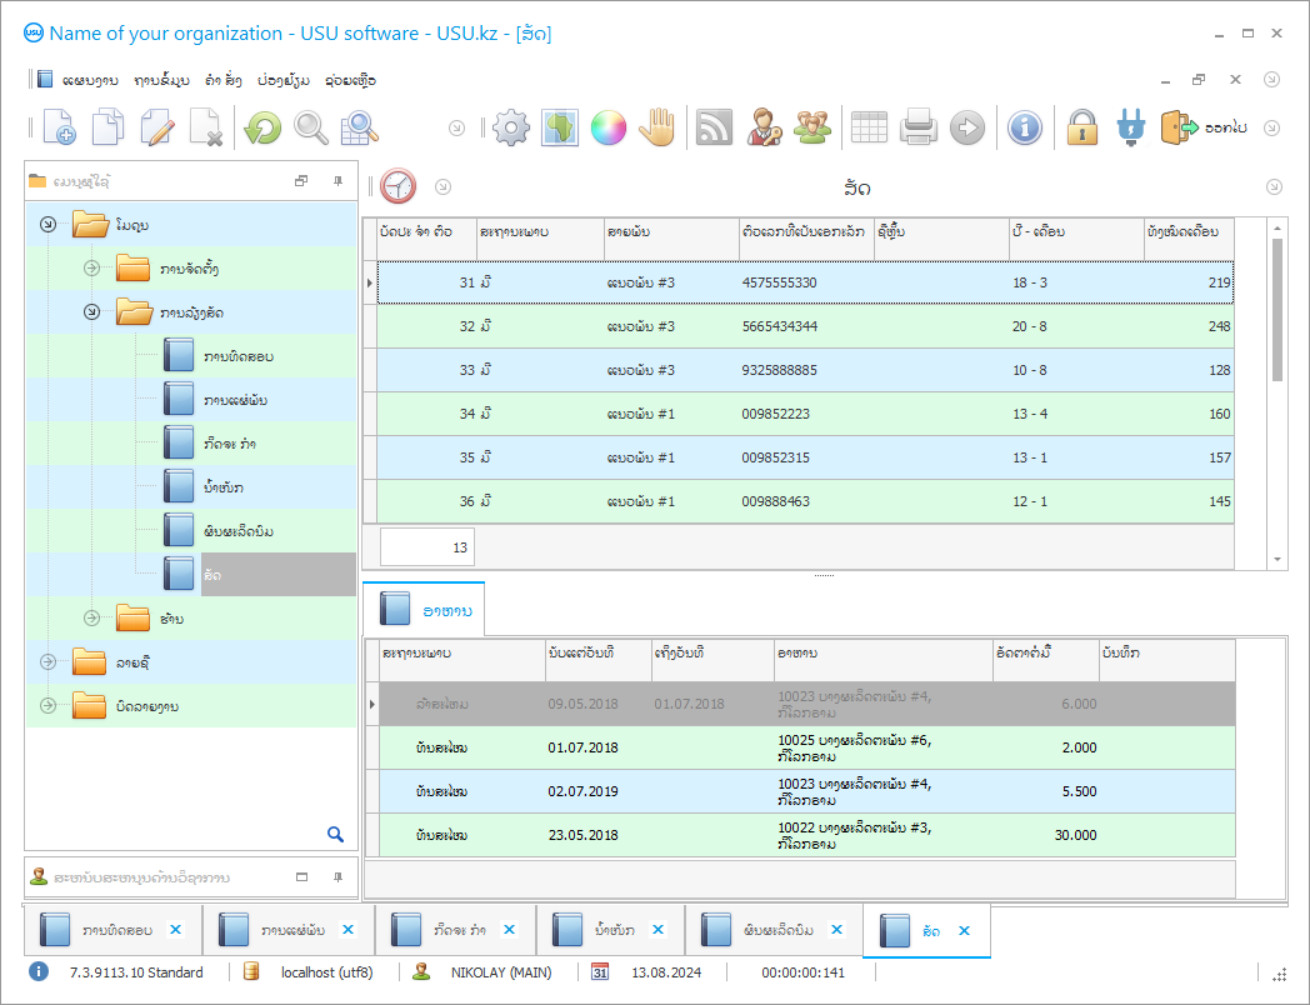Click the copy record icon

(x=108, y=128)
